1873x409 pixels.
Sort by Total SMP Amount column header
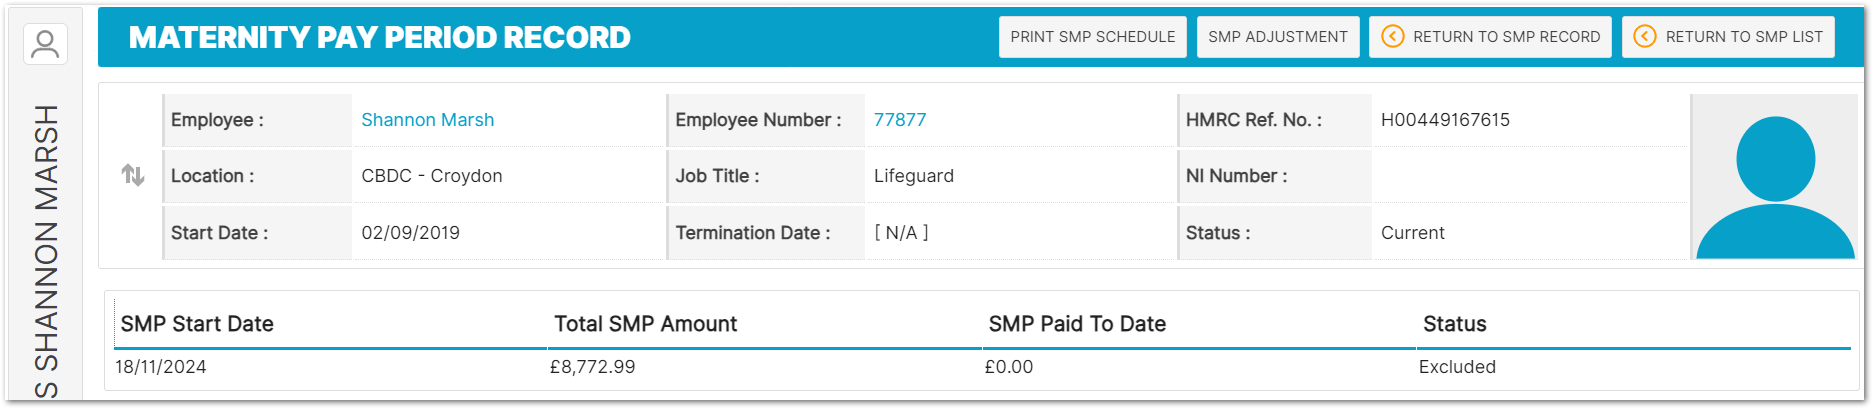pos(645,324)
